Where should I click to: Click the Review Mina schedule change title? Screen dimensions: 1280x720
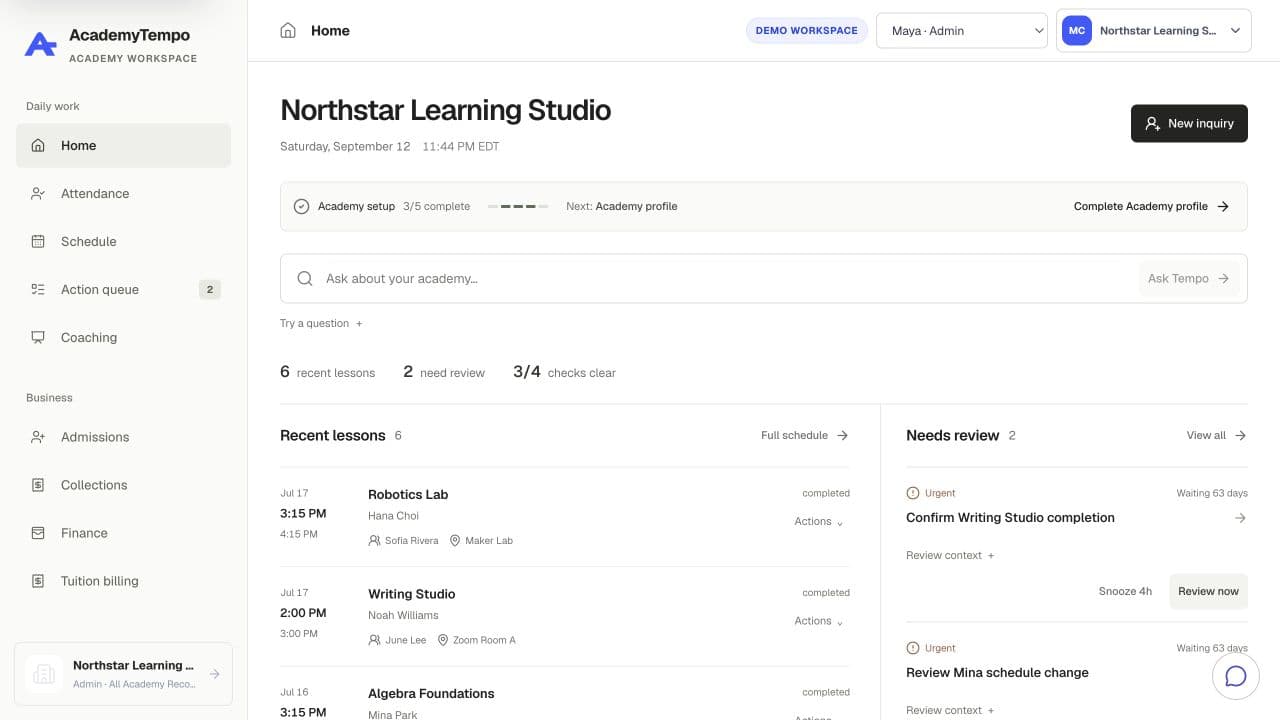coord(997,672)
